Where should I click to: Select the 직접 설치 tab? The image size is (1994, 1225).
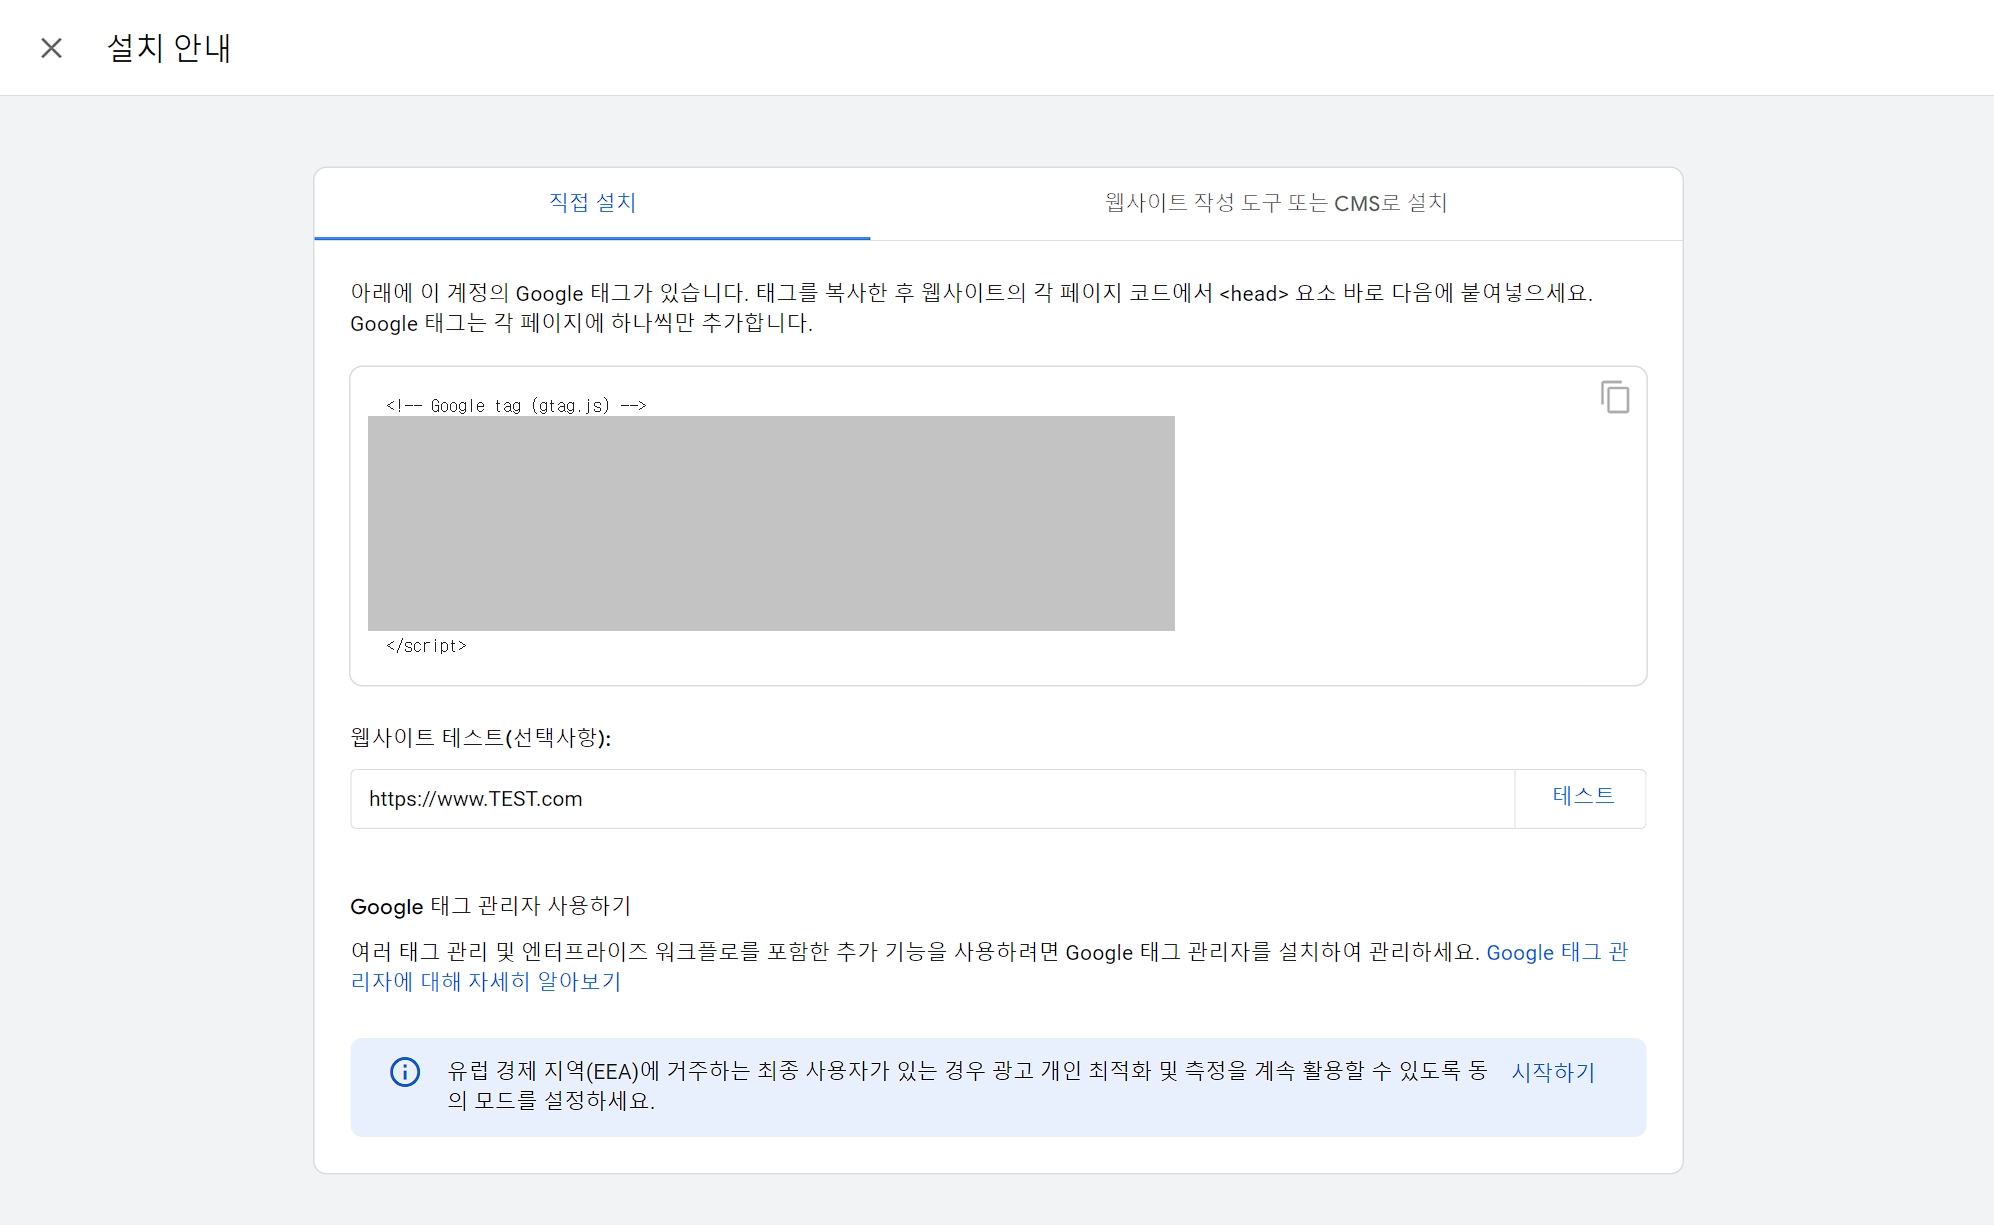click(x=592, y=203)
